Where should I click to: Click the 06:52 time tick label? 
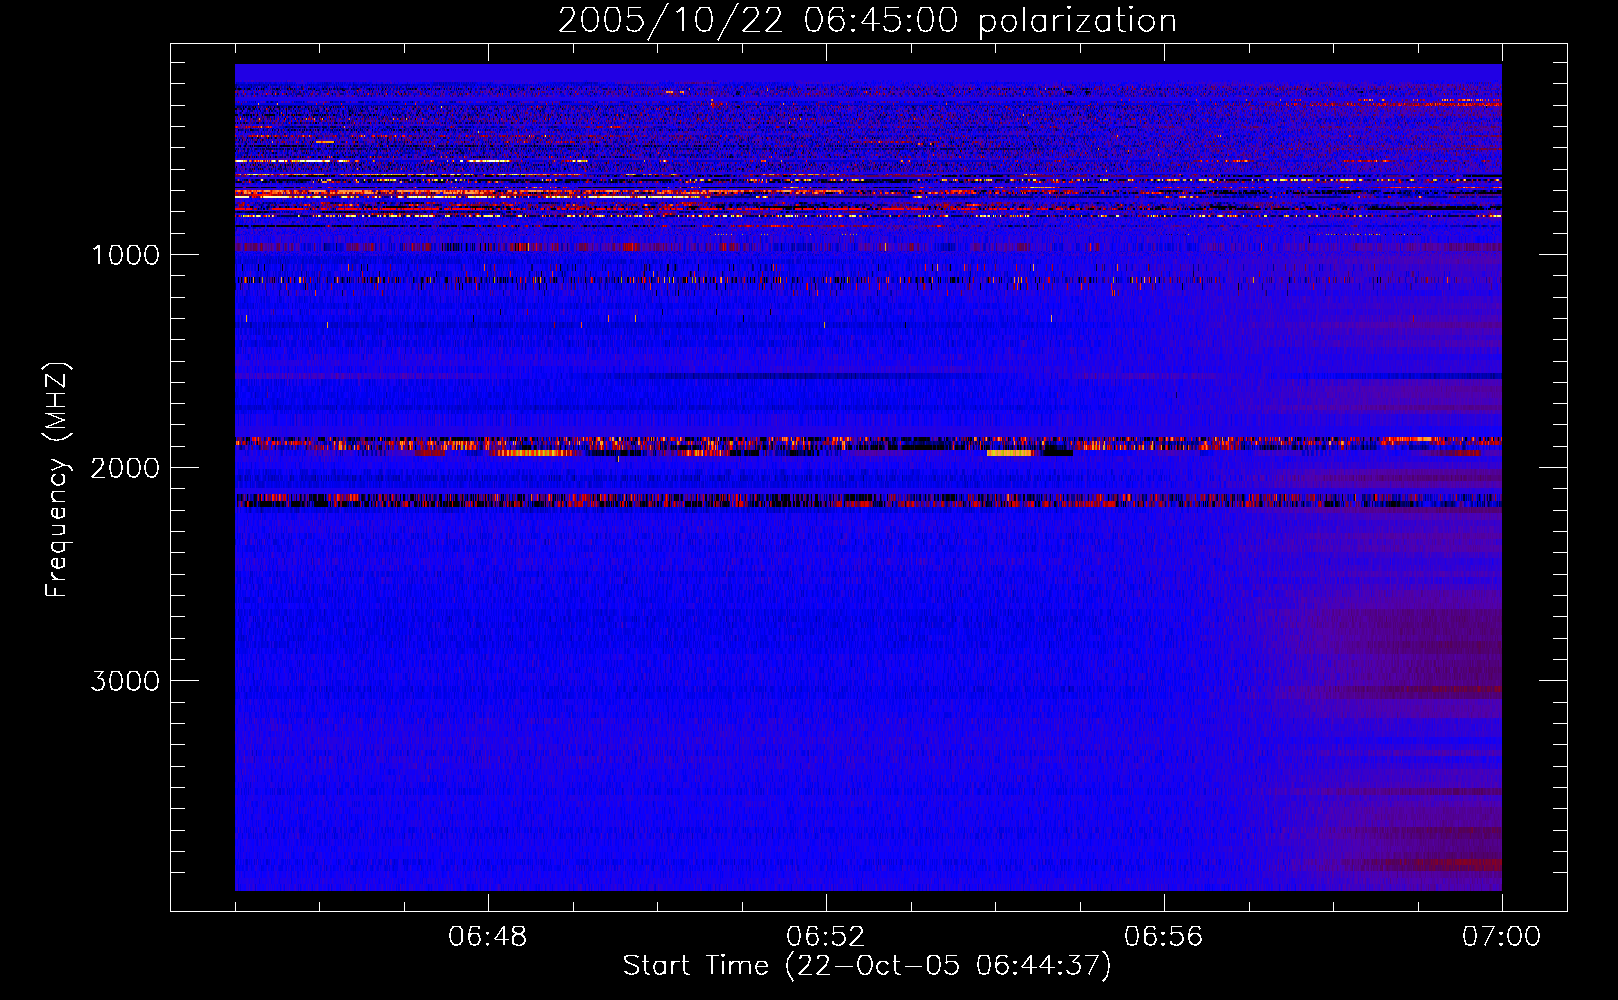click(826, 937)
